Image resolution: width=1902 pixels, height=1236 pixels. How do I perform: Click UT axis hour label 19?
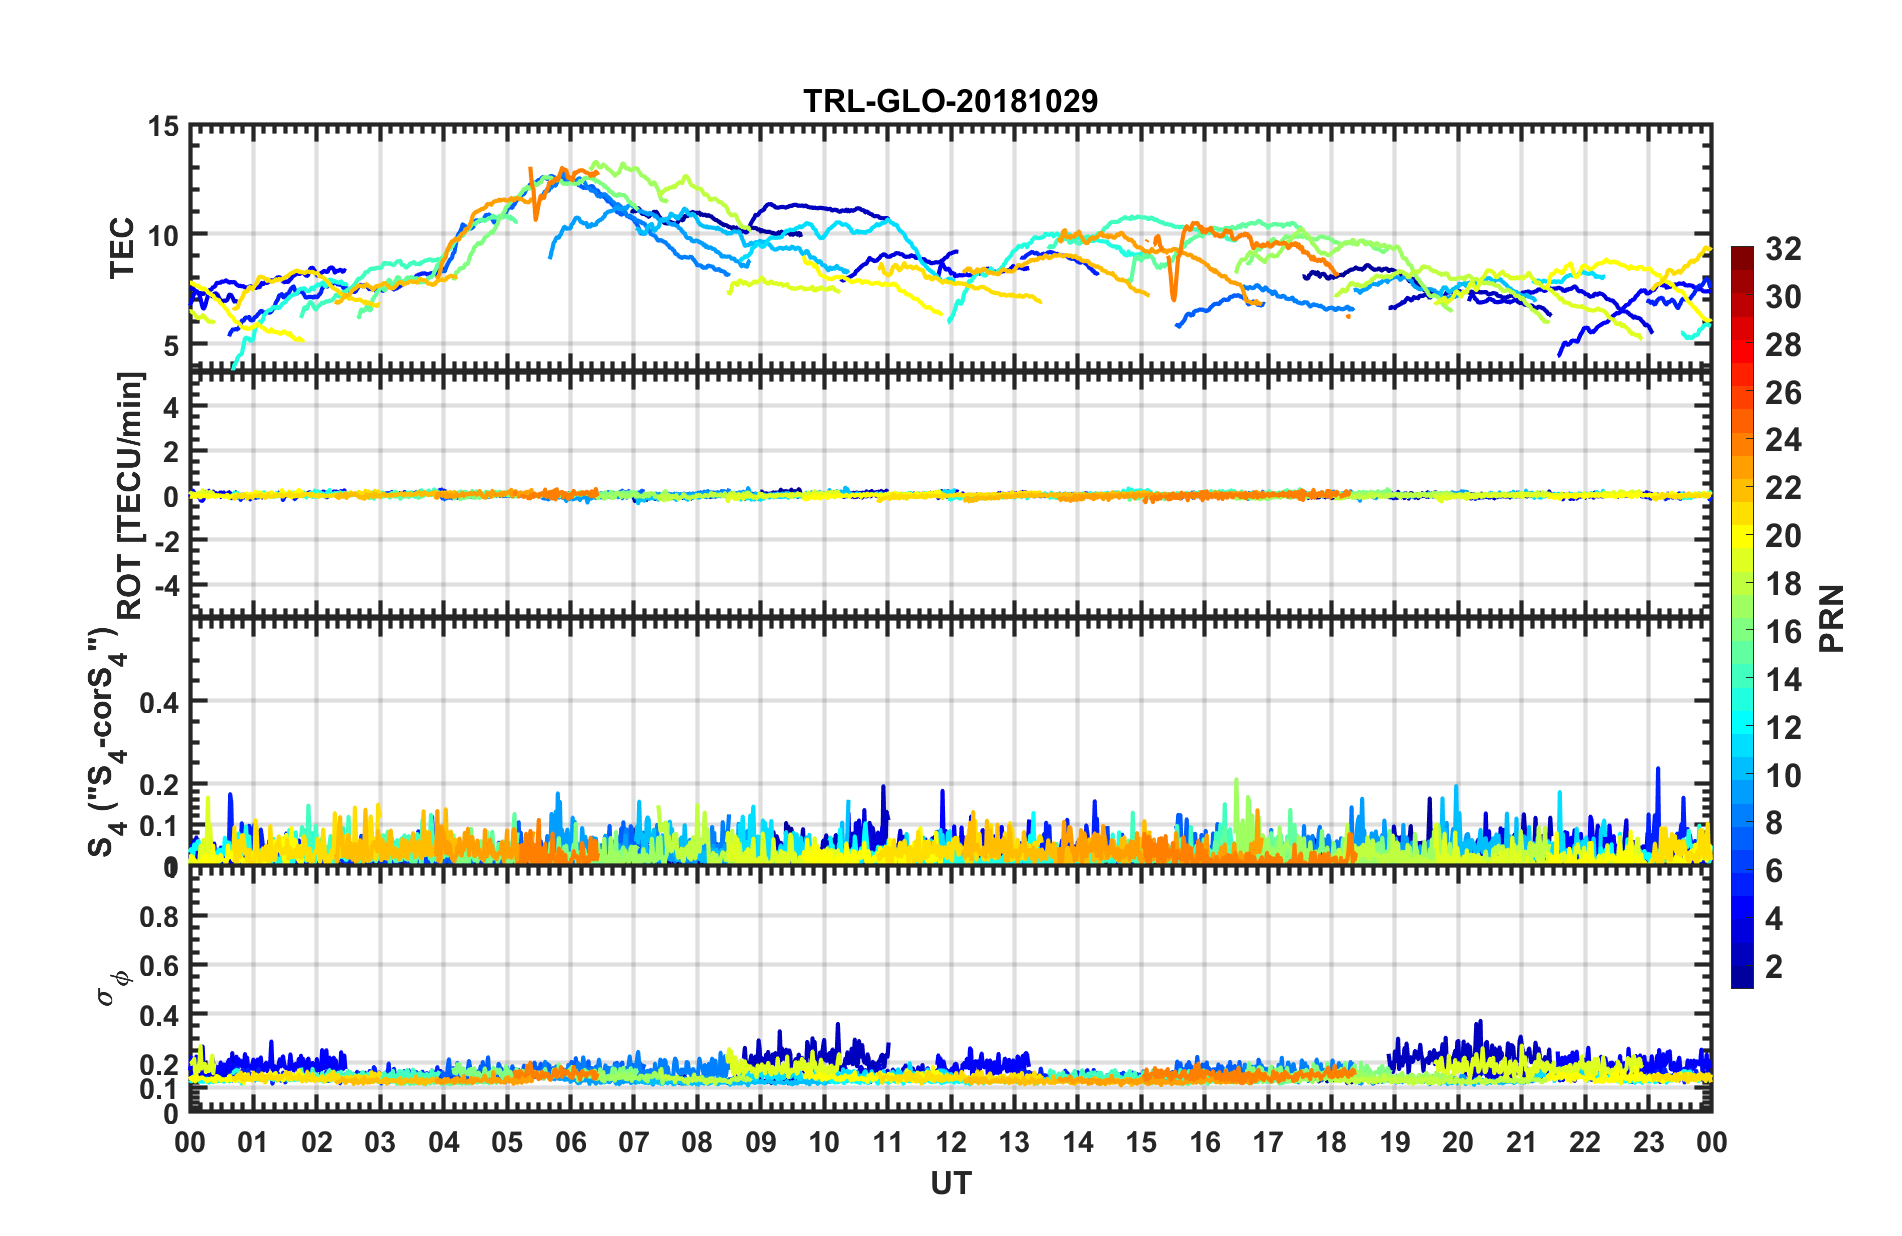point(1395,1142)
